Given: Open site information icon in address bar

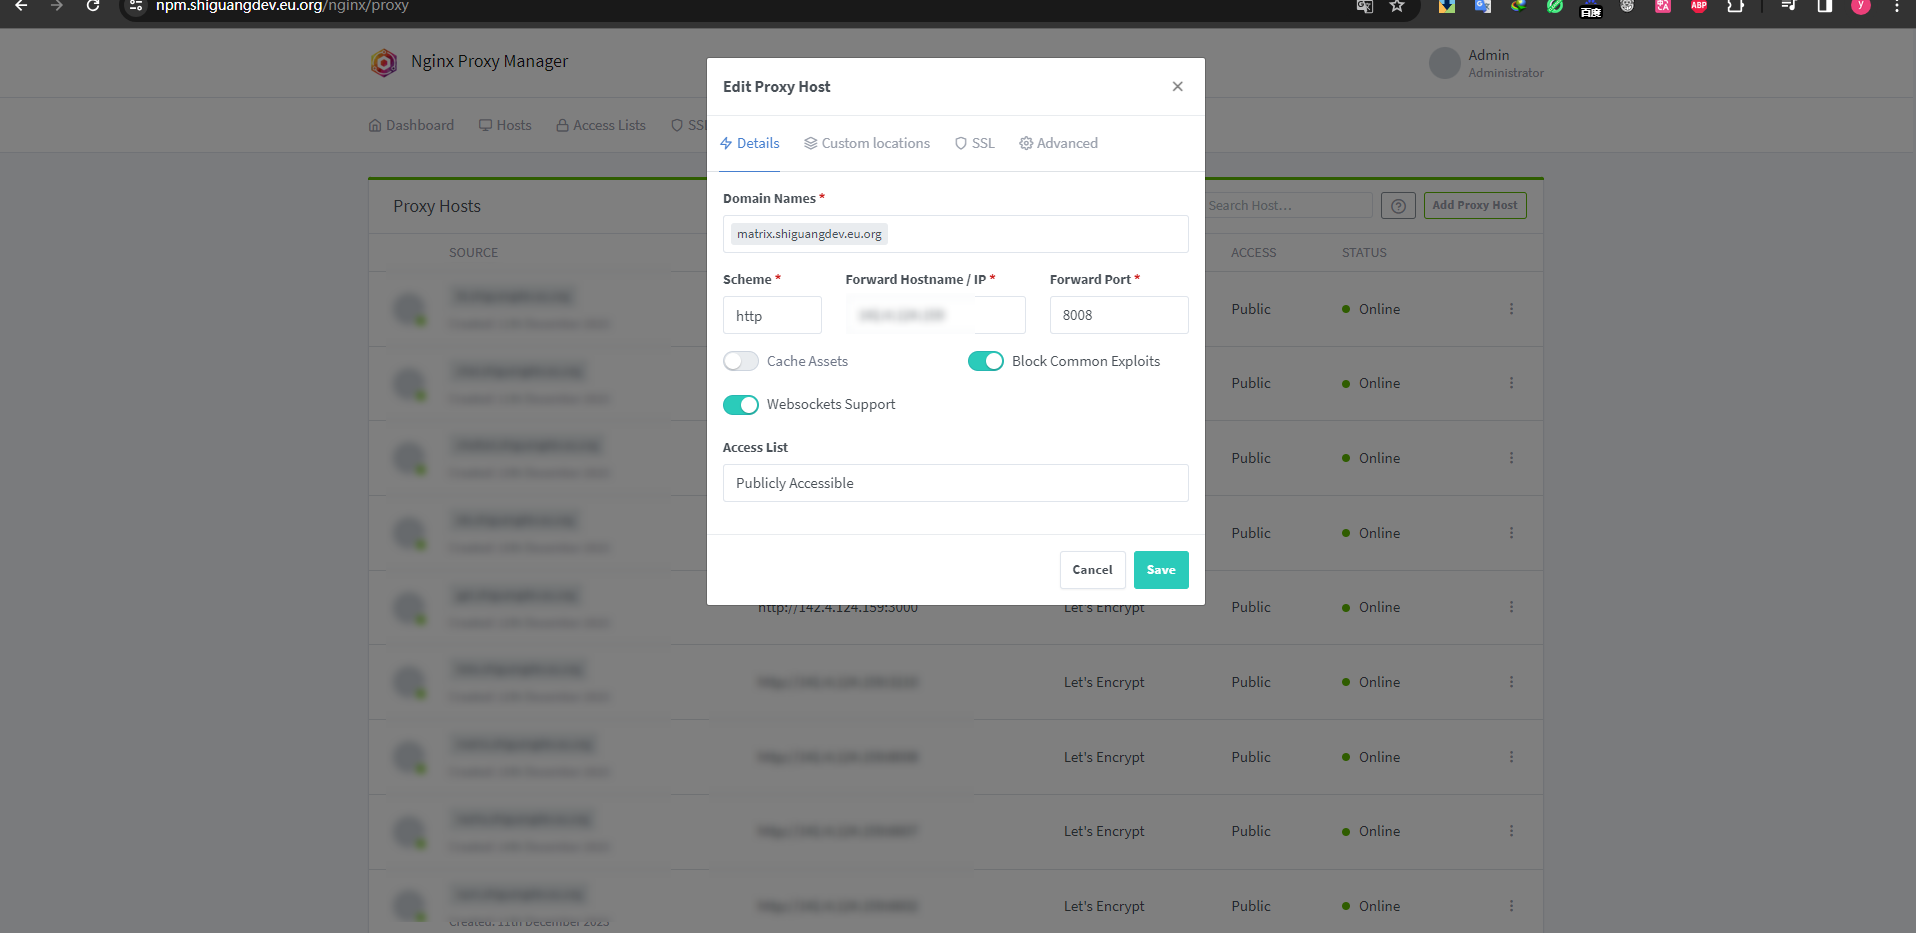Looking at the screenshot, I should (x=136, y=6).
